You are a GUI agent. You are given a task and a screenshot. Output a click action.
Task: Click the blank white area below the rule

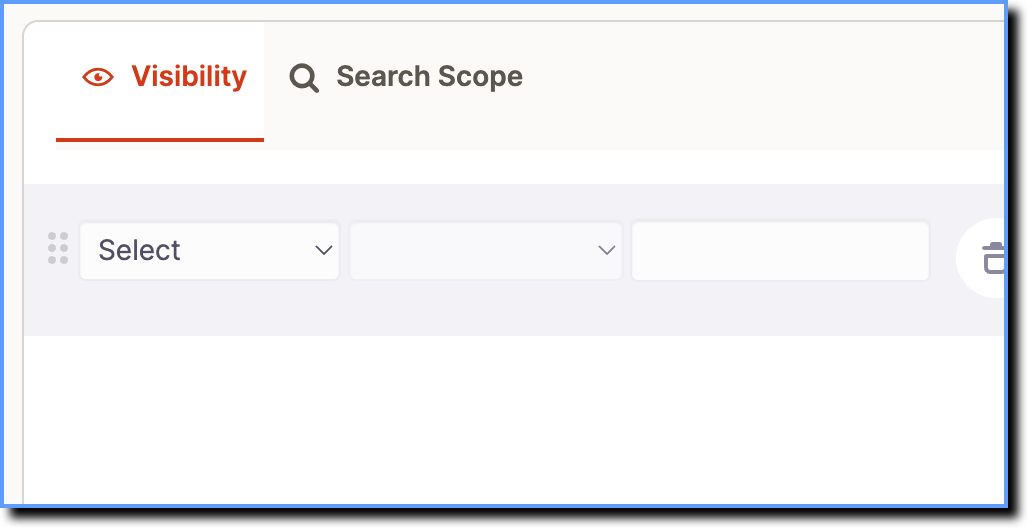pos(514,420)
